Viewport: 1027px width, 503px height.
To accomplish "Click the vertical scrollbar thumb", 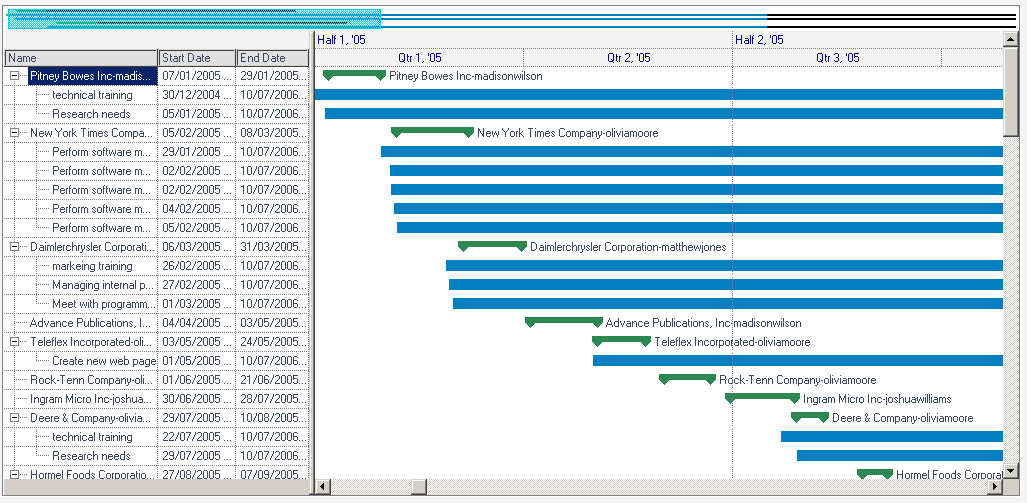I will pyautogui.click(x=1010, y=91).
